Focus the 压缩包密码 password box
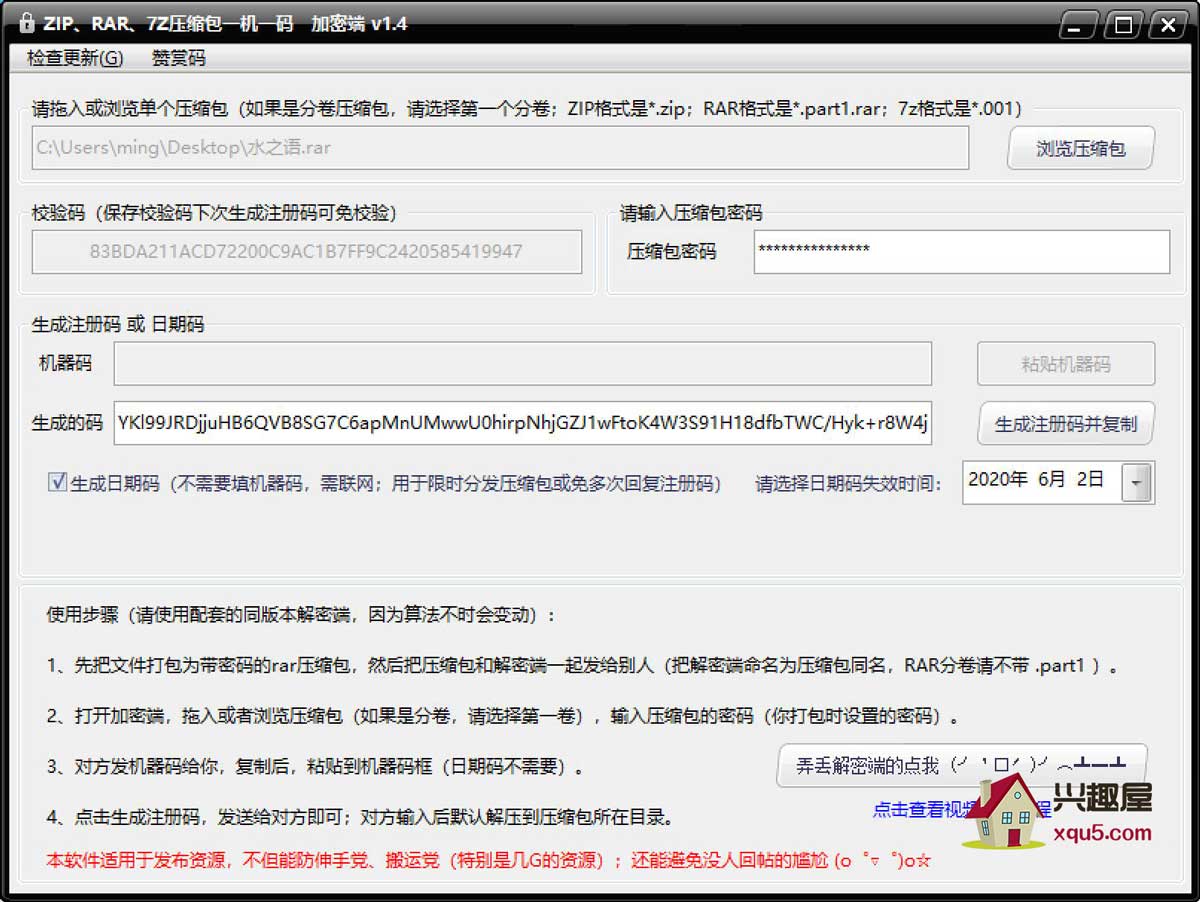The width and height of the screenshot is (1200, 902). 960,252
